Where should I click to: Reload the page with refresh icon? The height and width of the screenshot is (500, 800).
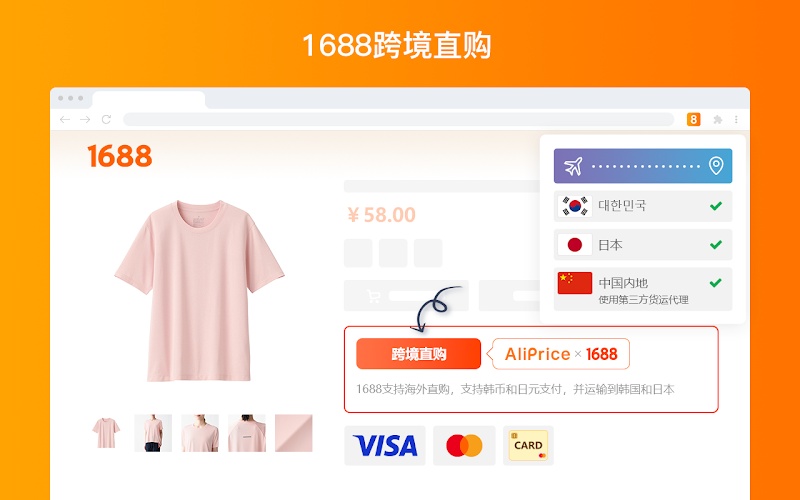[x=106, y=119]
